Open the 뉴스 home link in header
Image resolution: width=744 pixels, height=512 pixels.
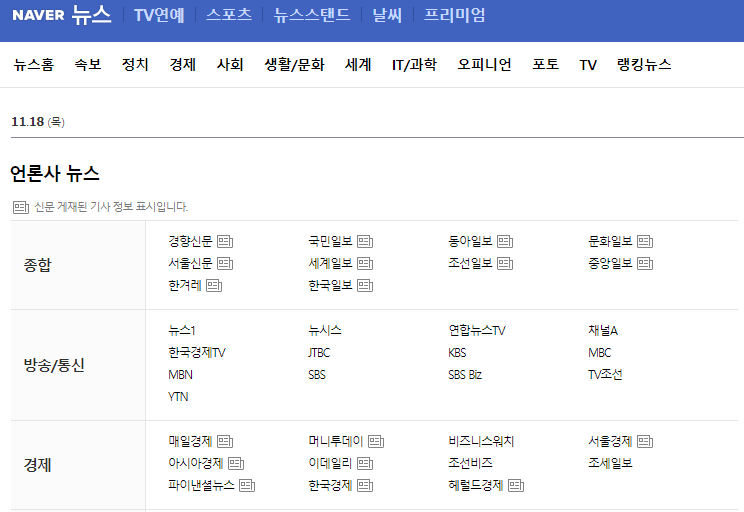pyautogui.click(x=92, y=15)
